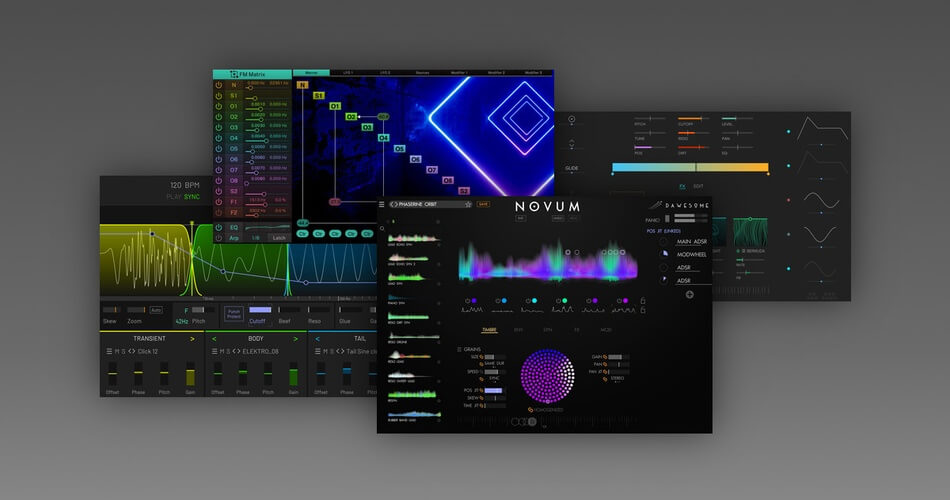The height and width of the screenshot is (500, 950).
Task: Toggle power icon for O1 operator row
Action: click(219, 107)
